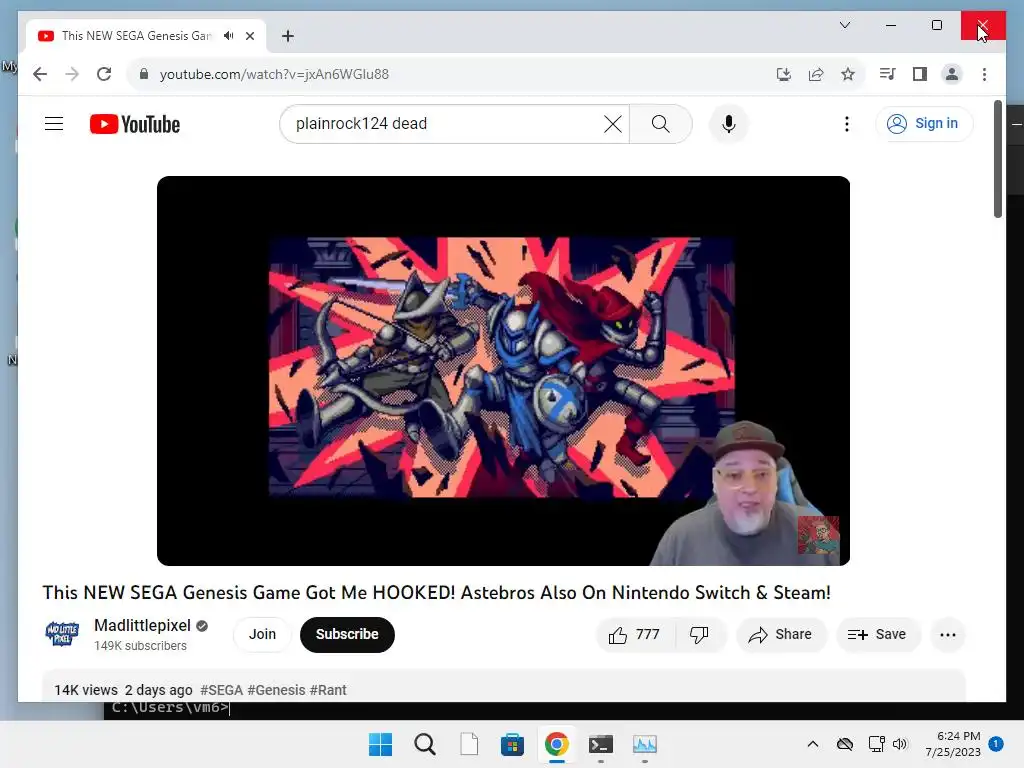Click the video player to pause
Viewport: 1024px width, 768px height.
(x=503, y=370)
